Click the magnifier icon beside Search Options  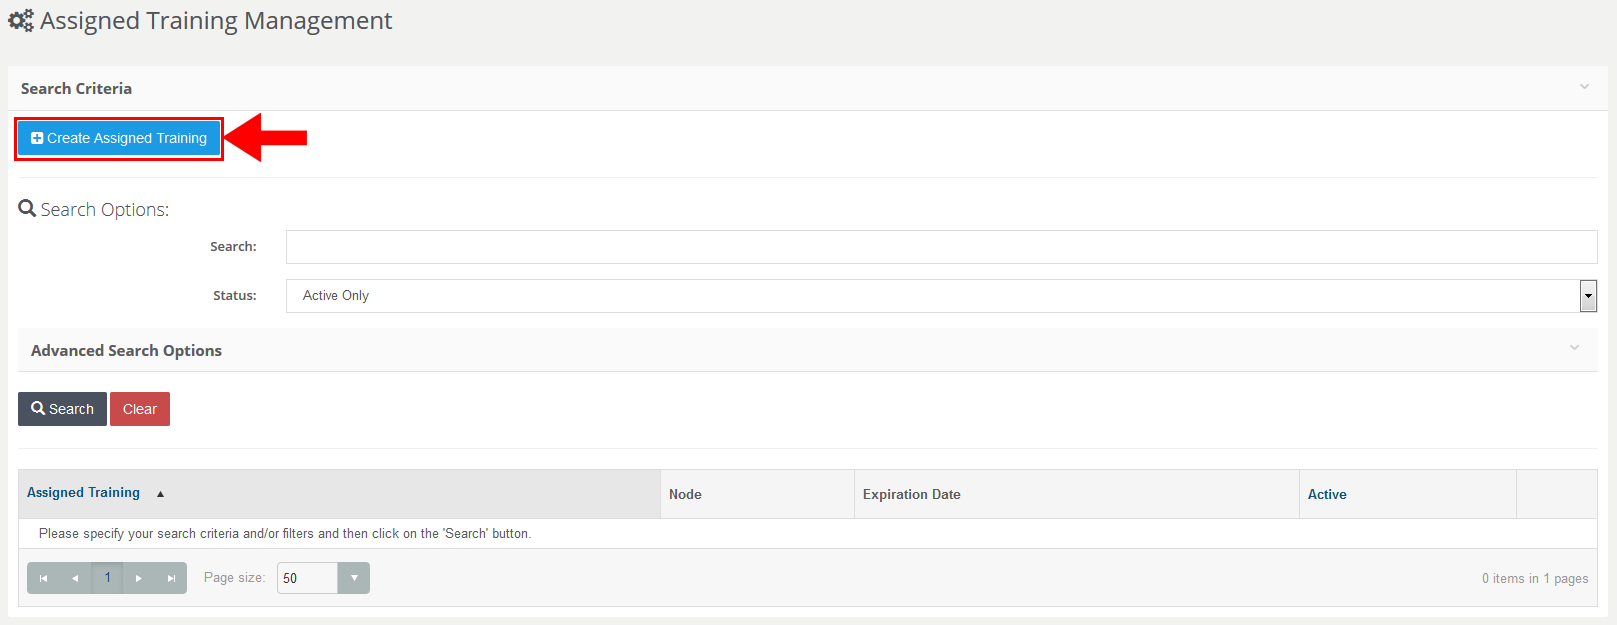pos(27,209)
